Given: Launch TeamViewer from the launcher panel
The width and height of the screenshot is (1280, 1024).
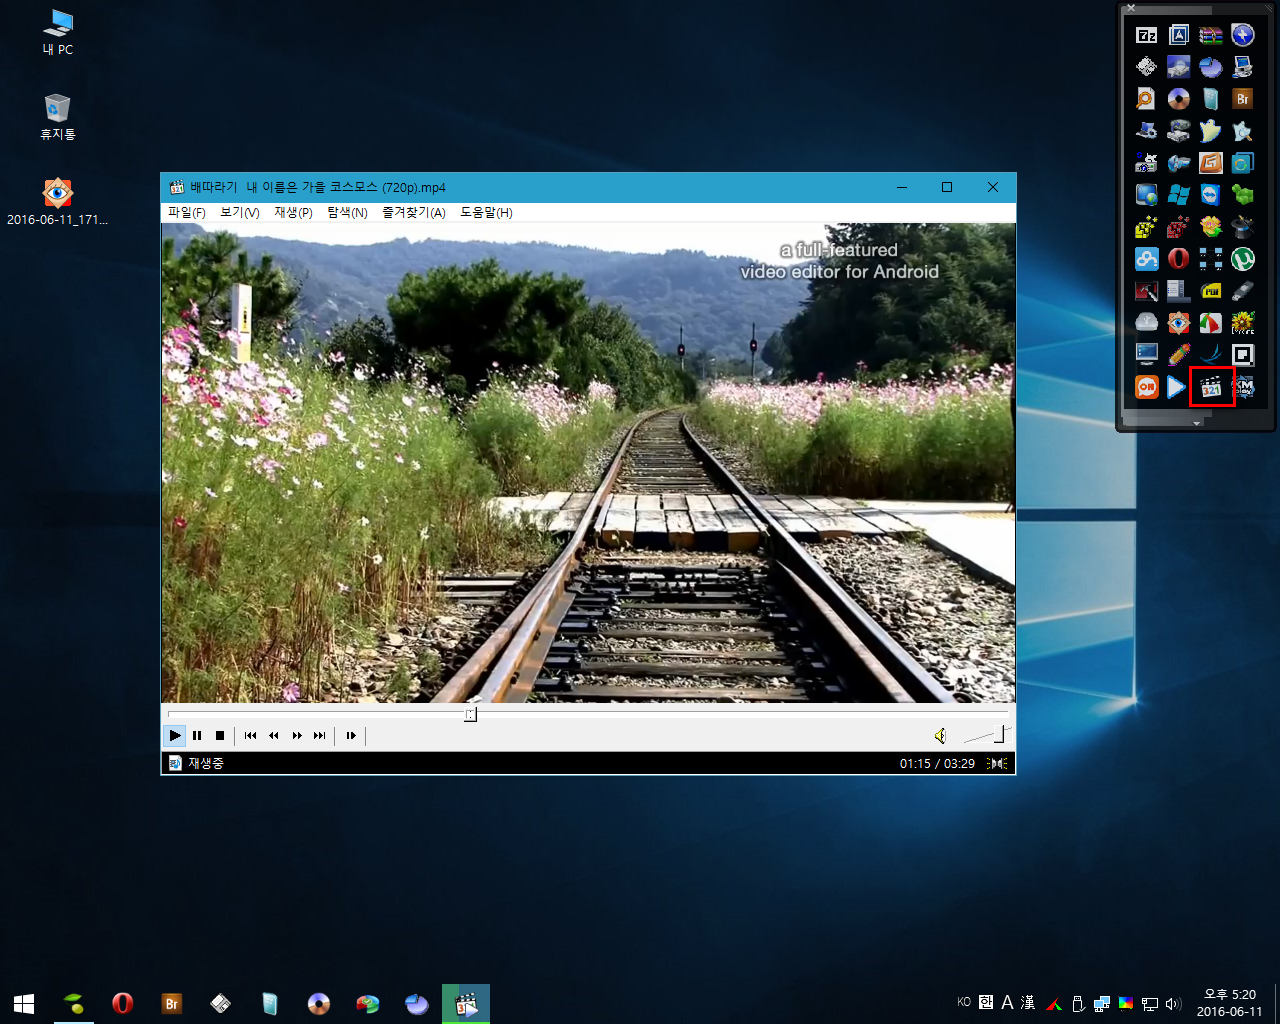Looking at the screenshot, I should pyautogui.click(x=1211, y=195).
